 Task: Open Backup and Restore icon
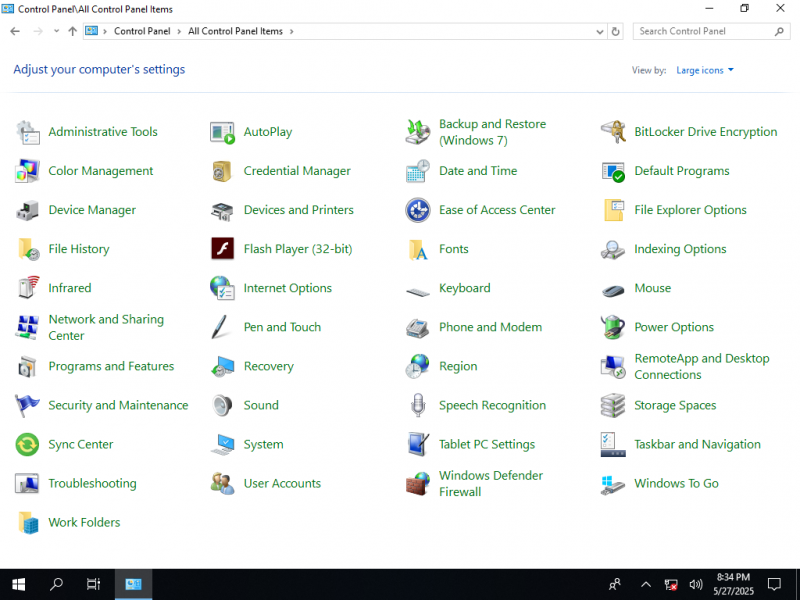tap(418, 132)
